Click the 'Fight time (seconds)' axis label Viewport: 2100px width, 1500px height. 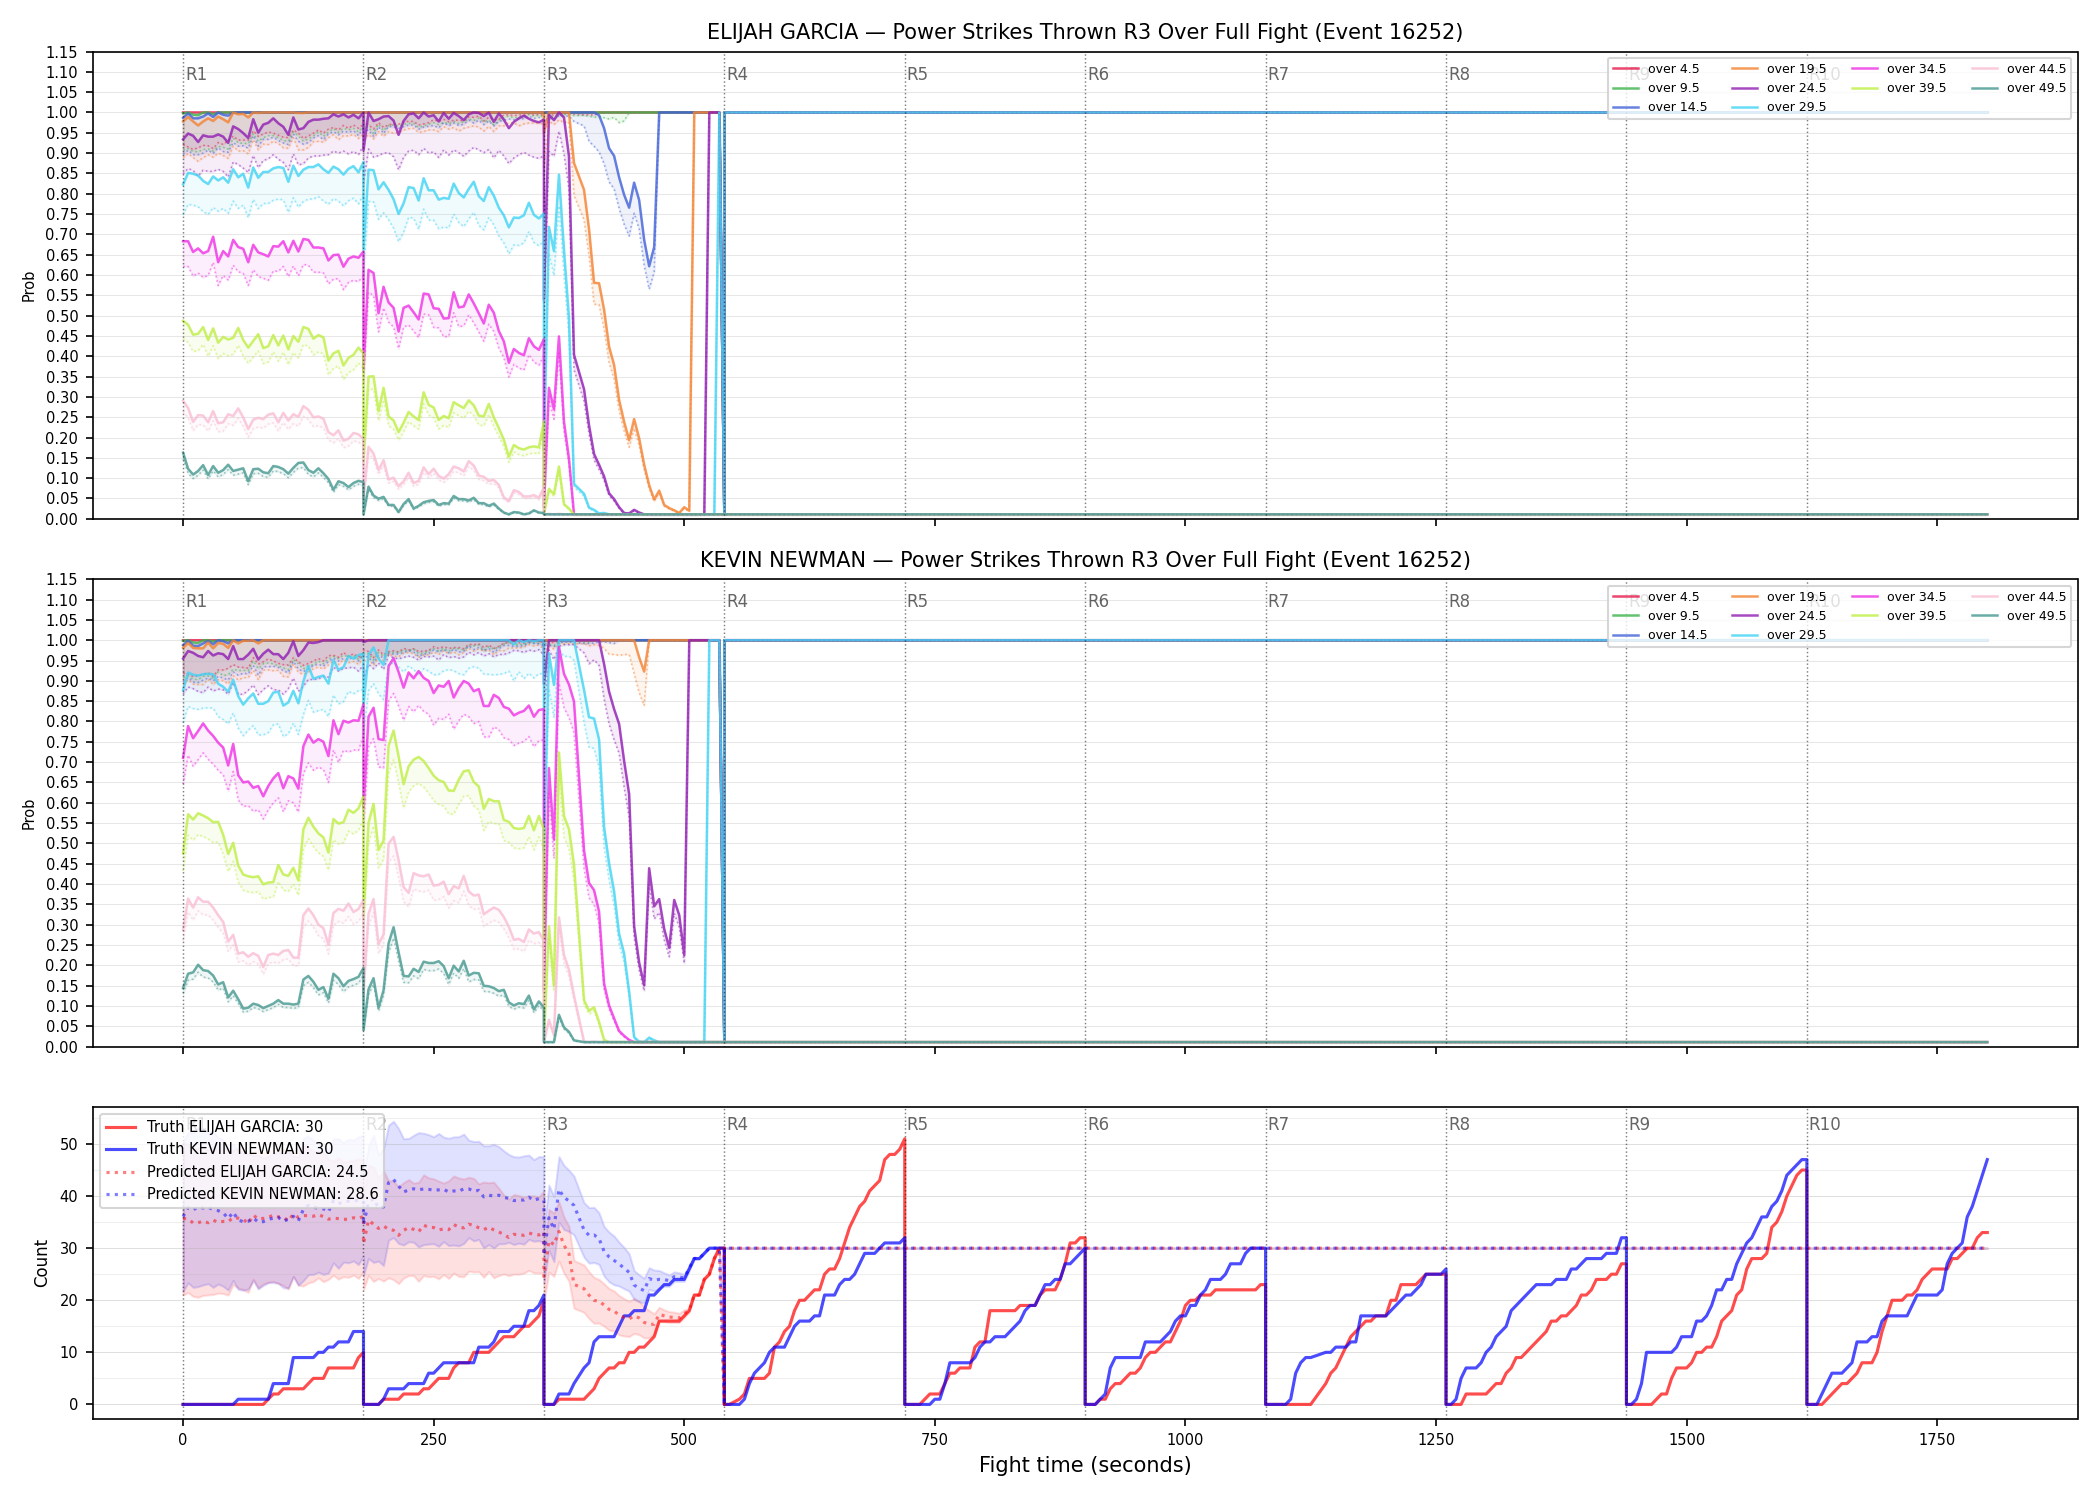(x=1085, y=1465)
